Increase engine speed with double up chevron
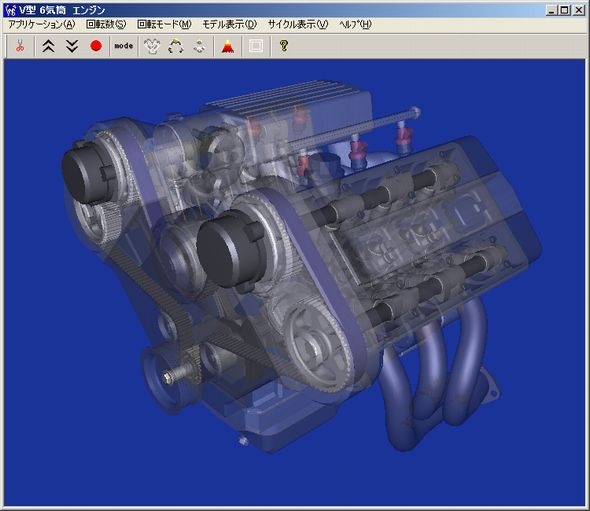Screen dimensions: 590x511 tap(49, 46)
